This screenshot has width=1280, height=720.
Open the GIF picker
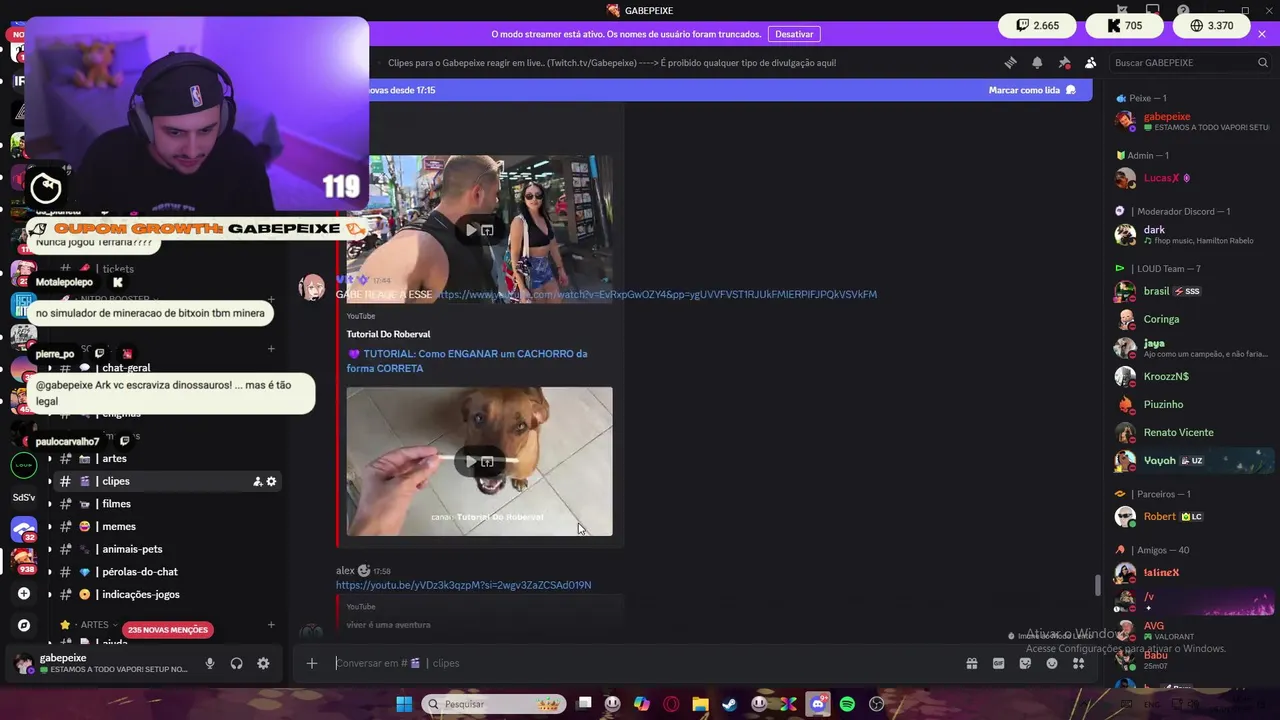pyautogui.click(x=998, y=663)
